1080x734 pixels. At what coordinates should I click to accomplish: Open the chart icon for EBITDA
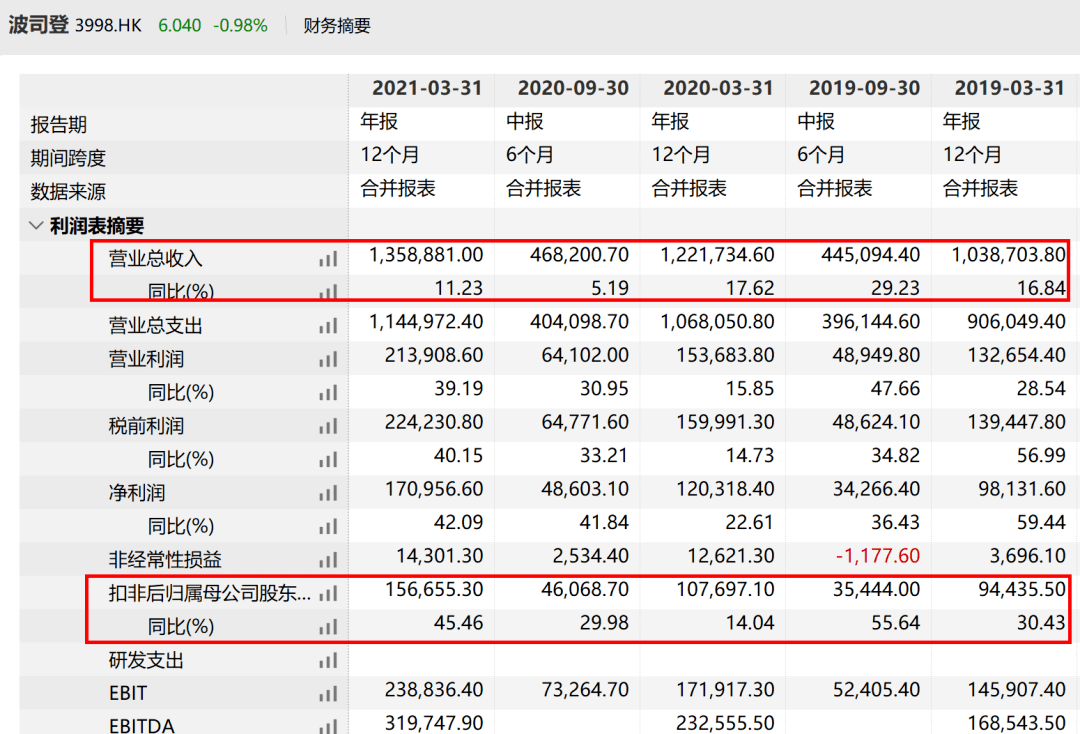coord(327,726)
